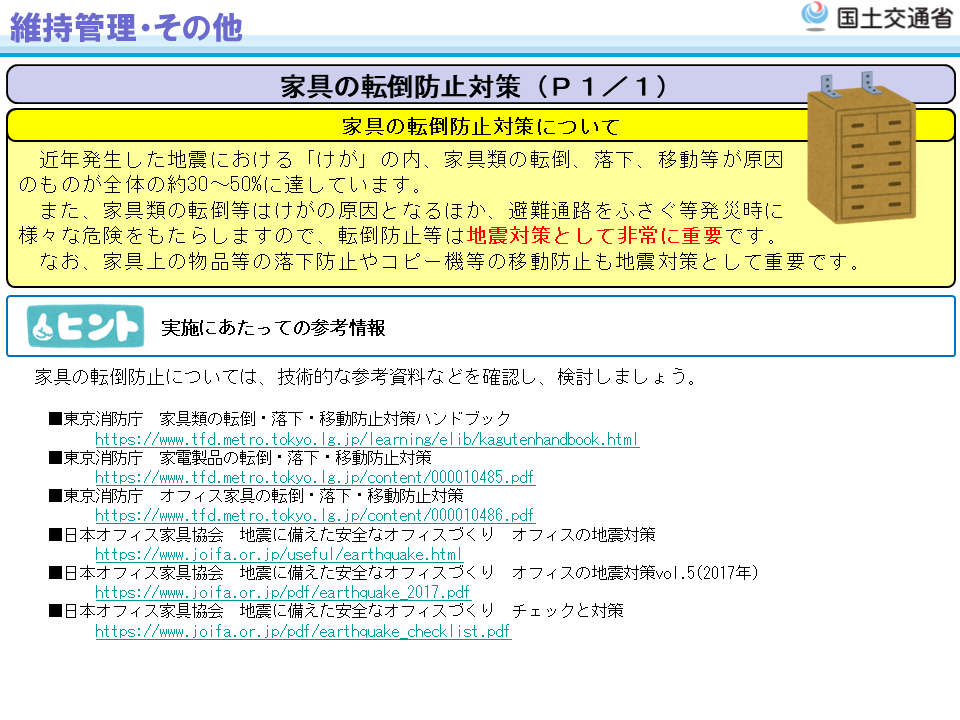The image size is (960, 720).
Task: Click the 家具の転倒防止対策について yellow heading
Action: click(481, 127)
